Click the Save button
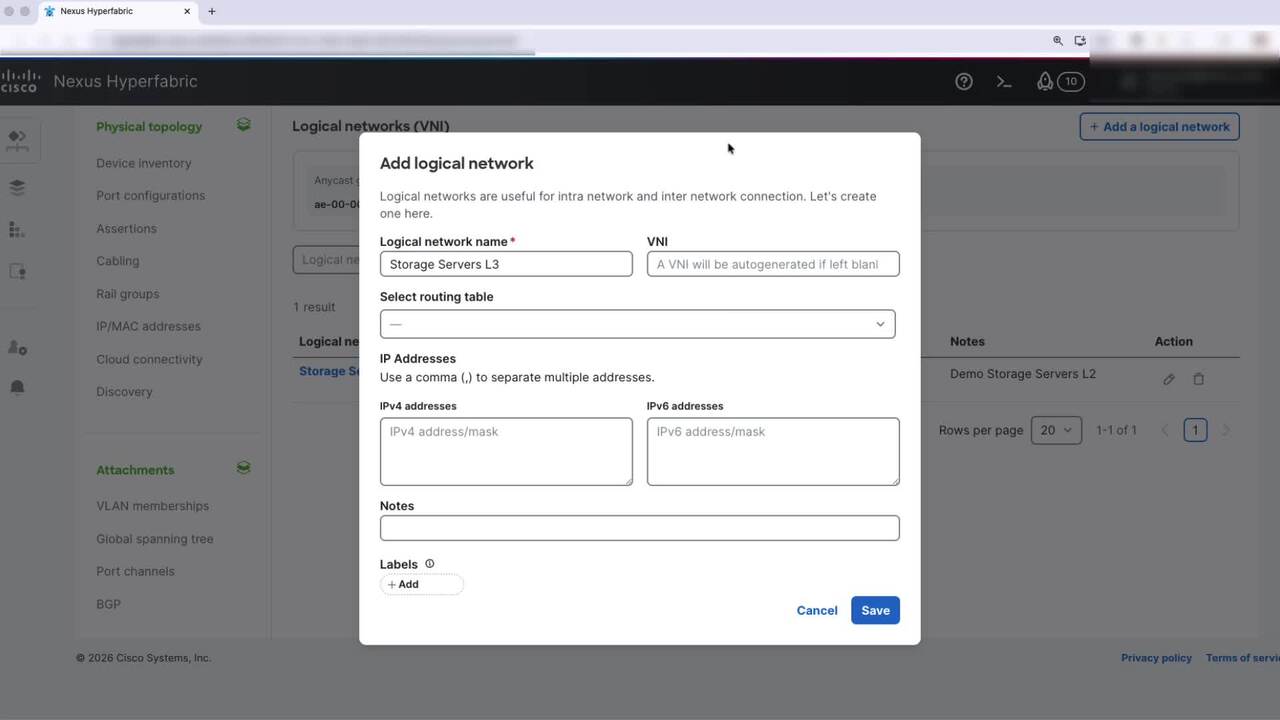 point(875,610)
